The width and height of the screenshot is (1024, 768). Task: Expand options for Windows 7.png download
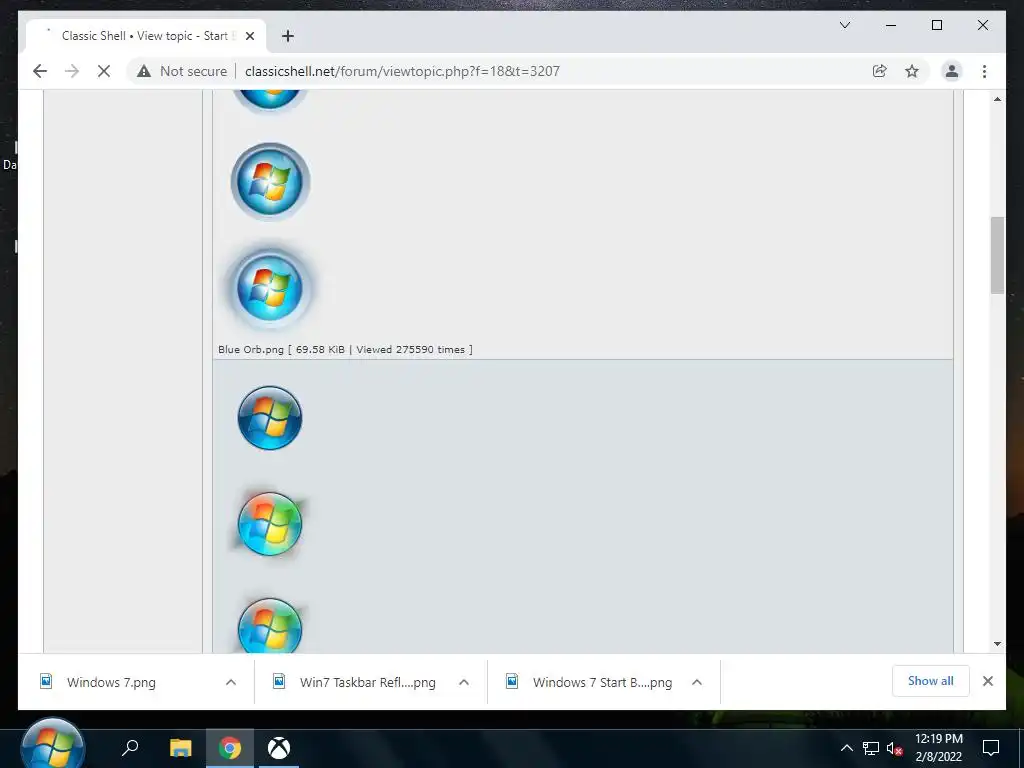pyautogui.click(x=231, y=682)
